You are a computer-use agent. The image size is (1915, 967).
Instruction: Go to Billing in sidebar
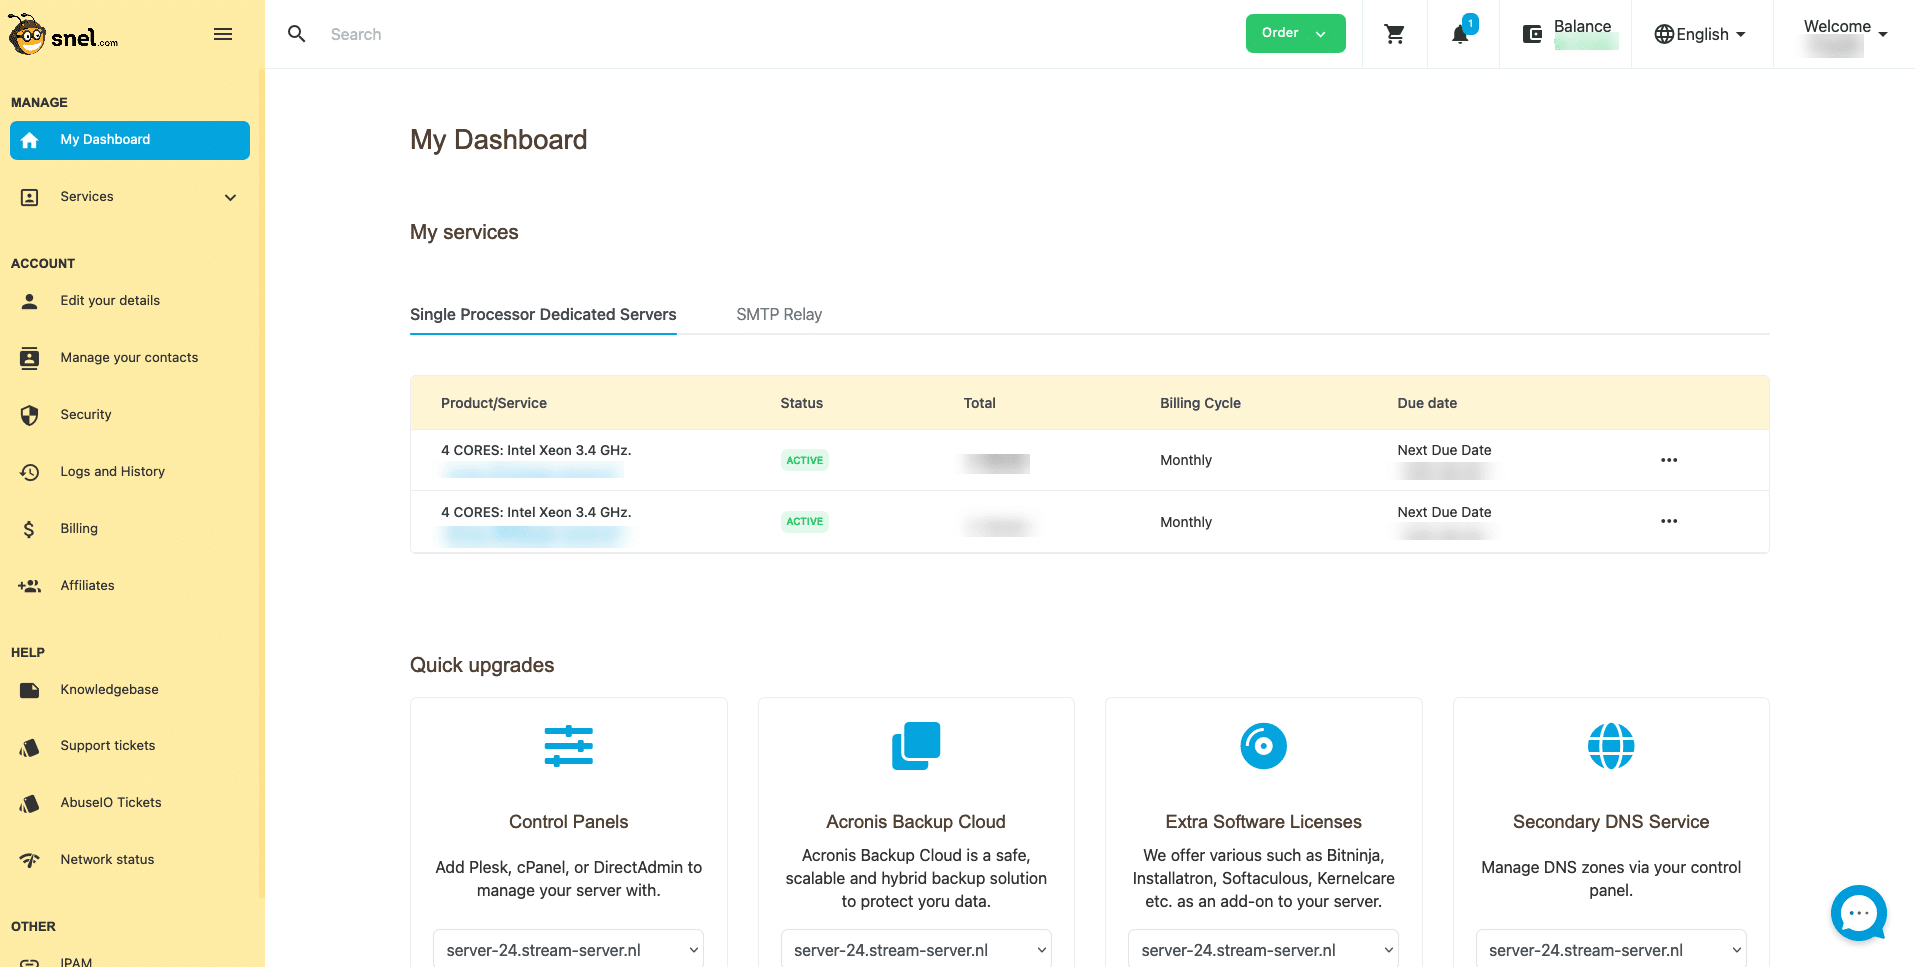[x=79, y=529]
